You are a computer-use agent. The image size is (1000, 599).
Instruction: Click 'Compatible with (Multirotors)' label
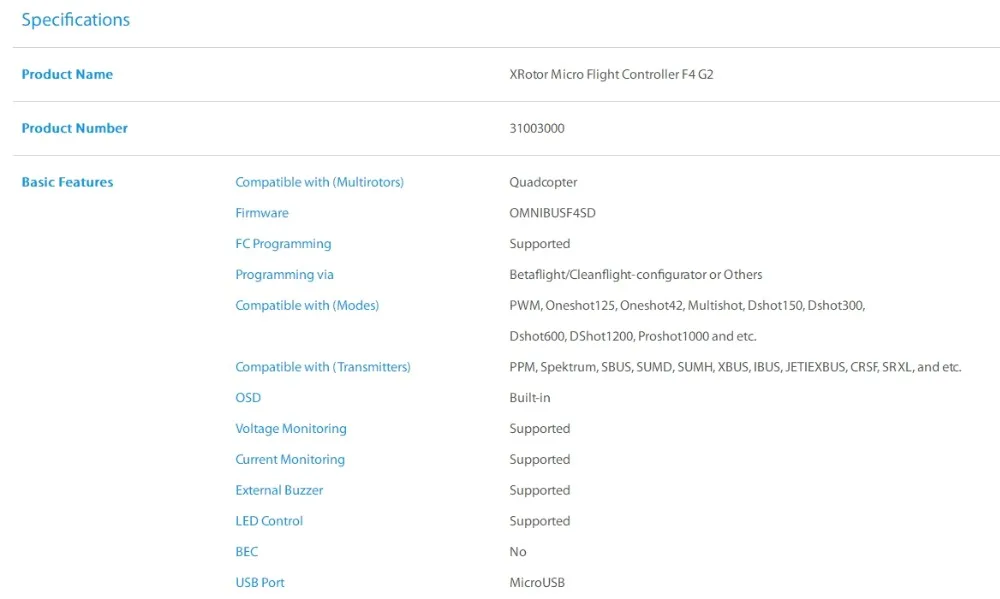coord(320,182)
